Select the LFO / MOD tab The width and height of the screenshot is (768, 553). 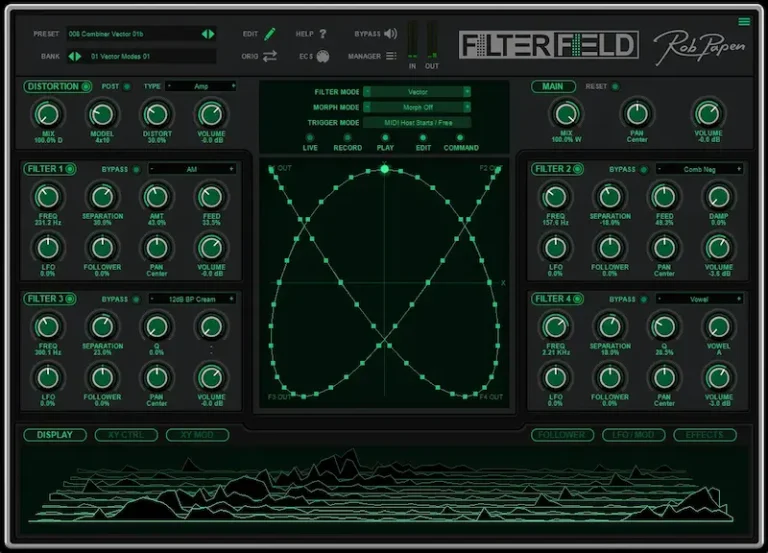tap(634, 435)
